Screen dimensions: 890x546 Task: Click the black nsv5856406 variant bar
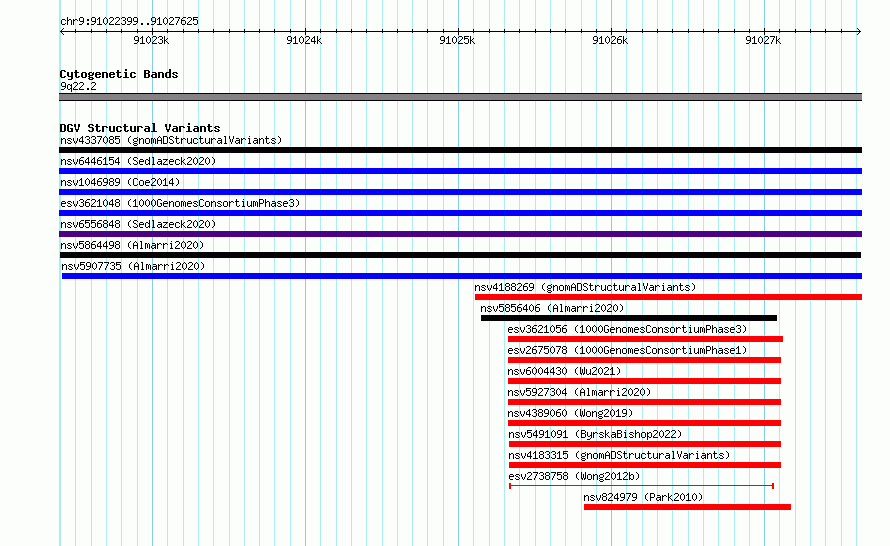point(629,318)
